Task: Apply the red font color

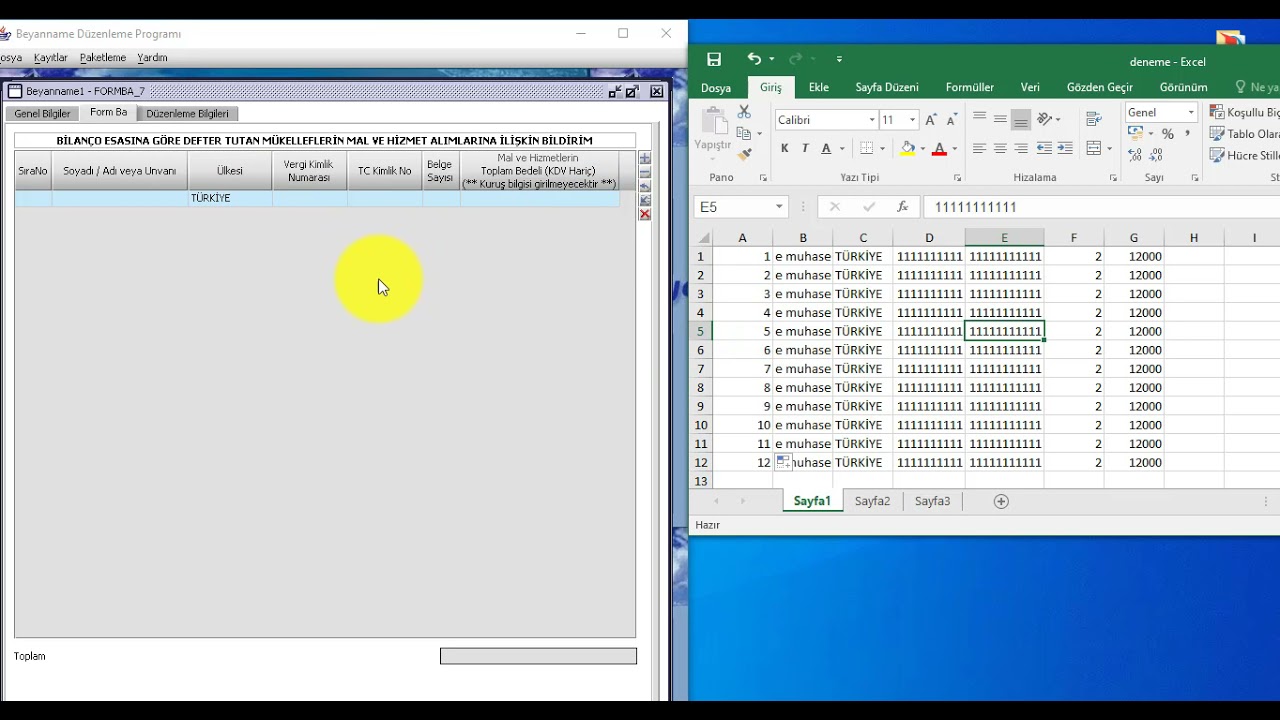Action: coord(939,149)
